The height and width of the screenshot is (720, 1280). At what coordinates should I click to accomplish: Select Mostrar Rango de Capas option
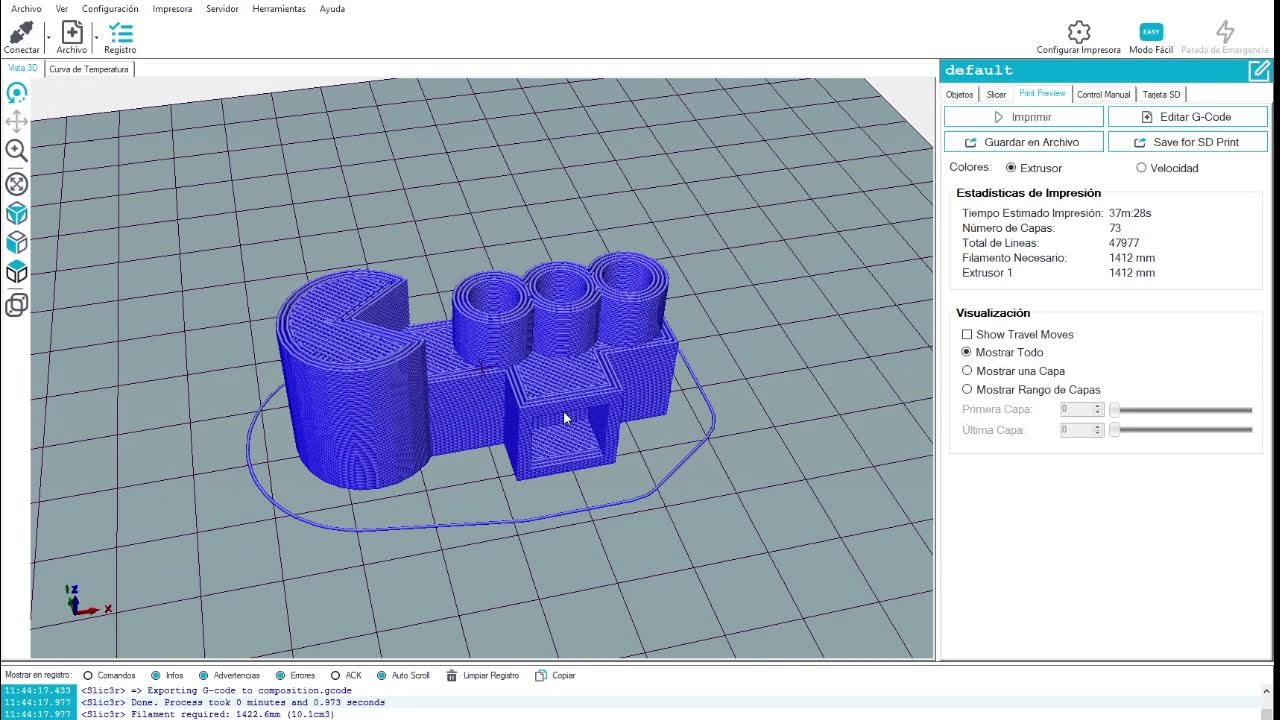pos(967,390)
